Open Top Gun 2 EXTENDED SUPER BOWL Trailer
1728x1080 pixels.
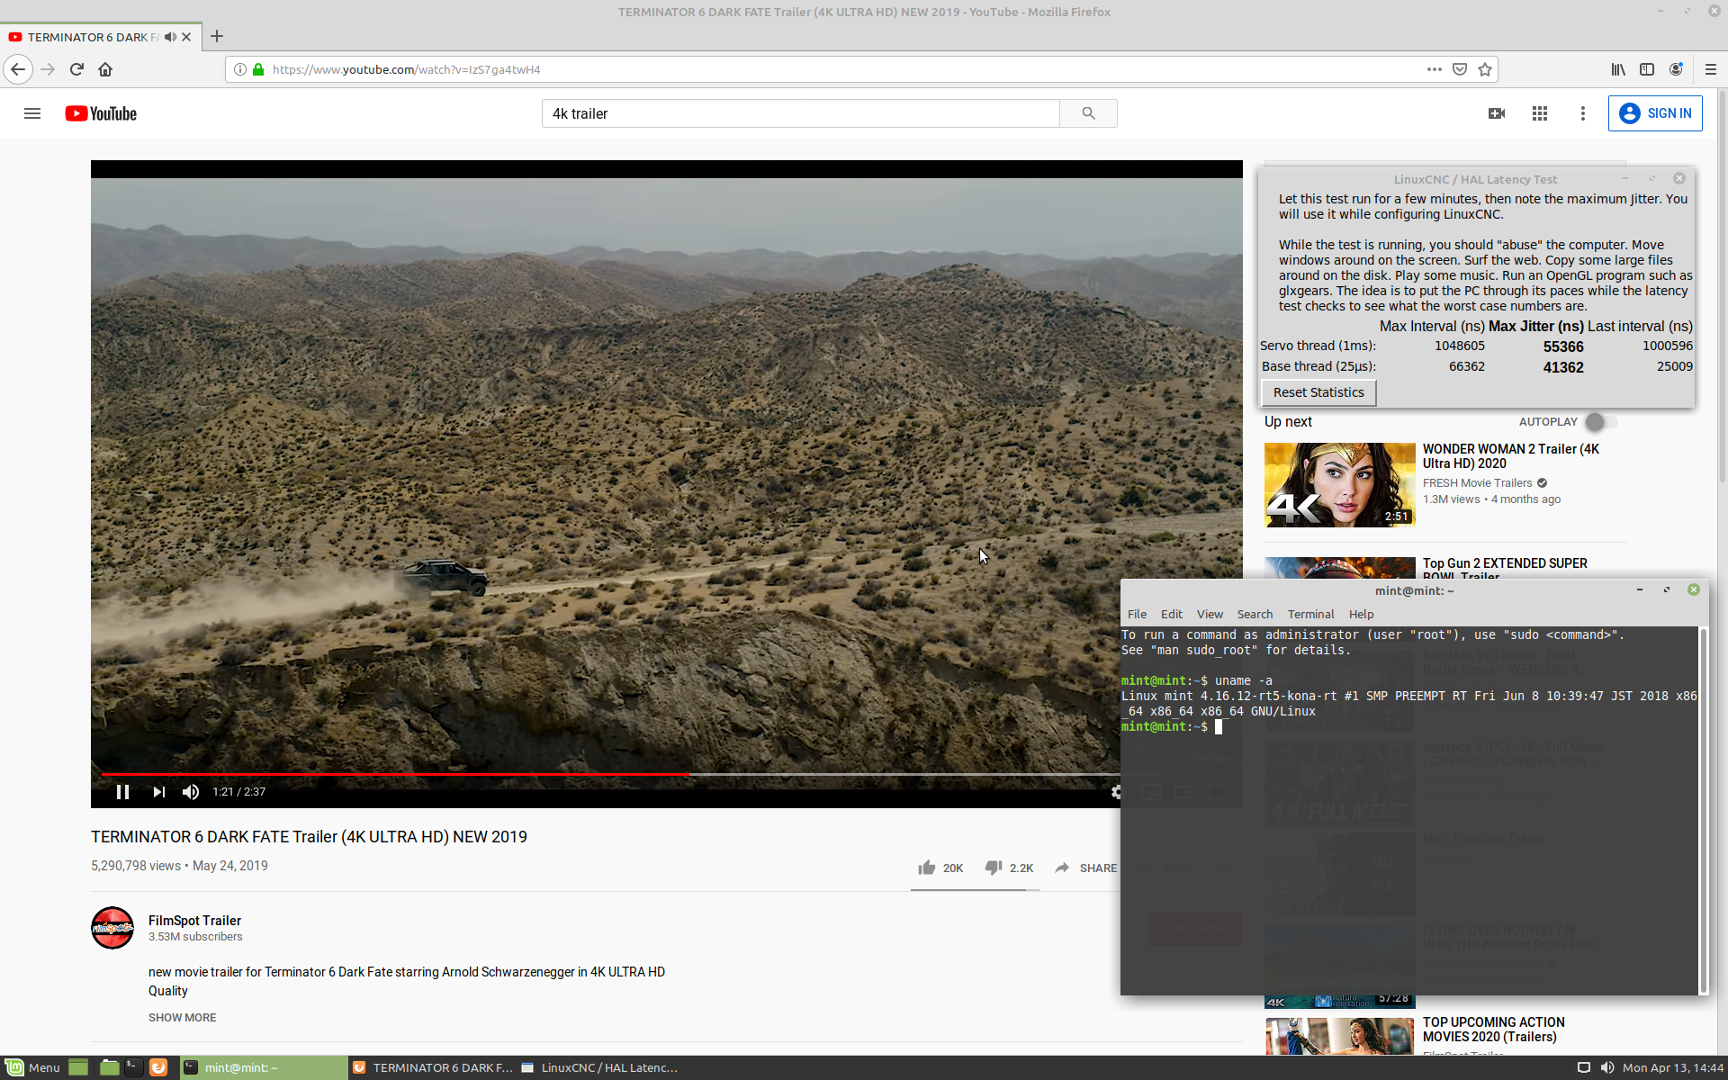tap(1504, 569)
